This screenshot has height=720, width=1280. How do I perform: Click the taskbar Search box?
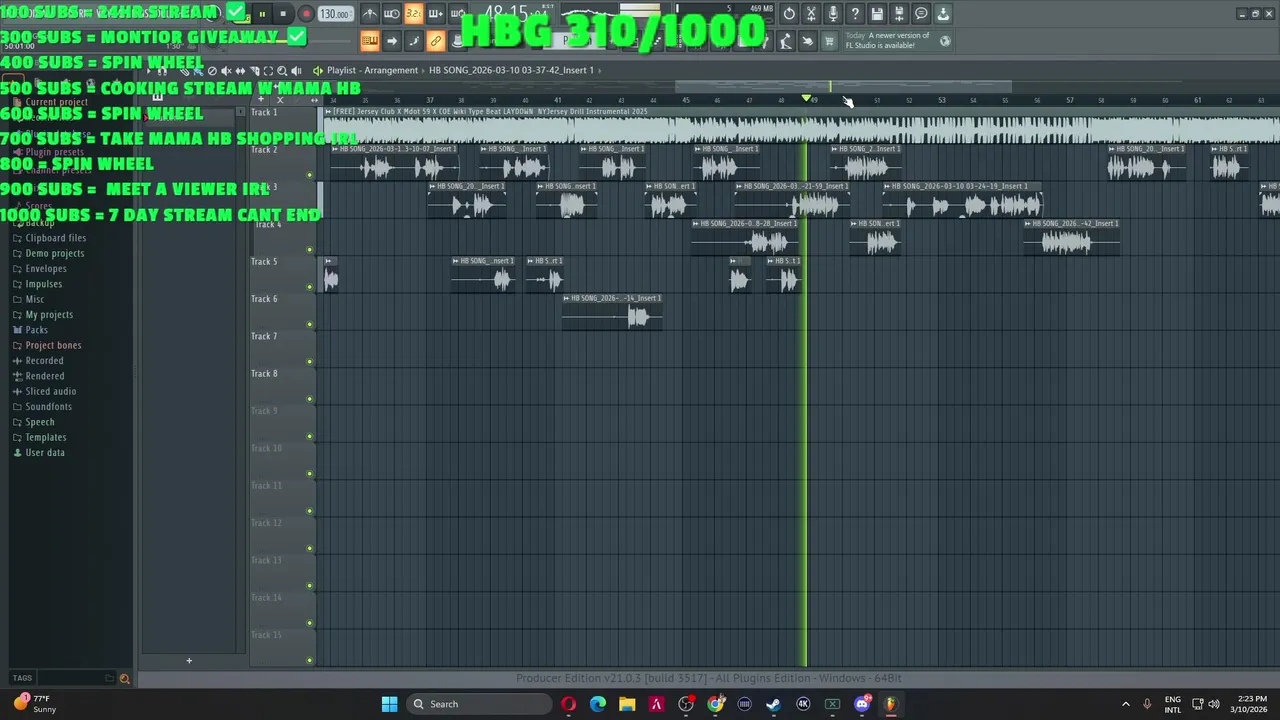pos(481,704)
